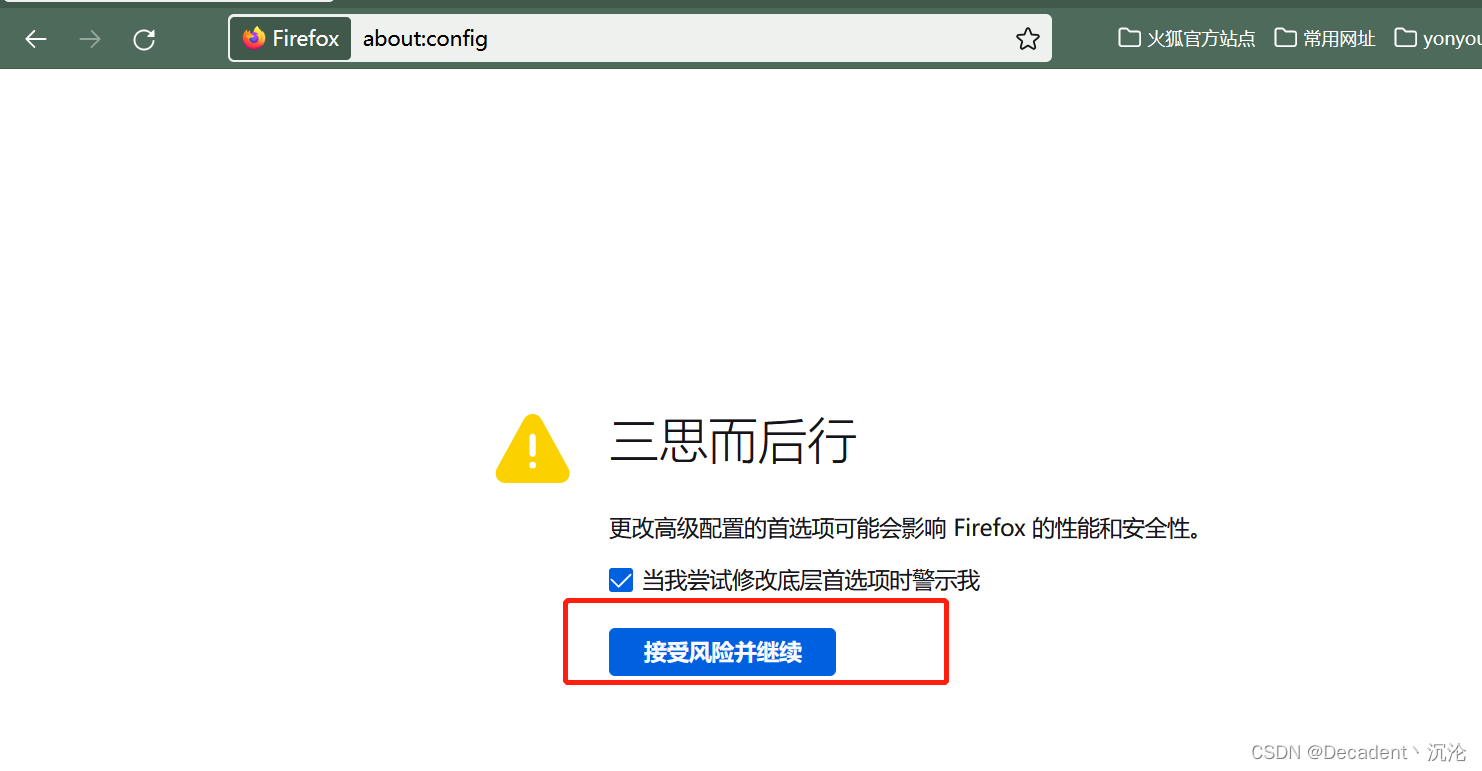Uncheck the 当我尝试修改底层首选项时警示我 checkbox
The image size is (1482, 771).
(x=621, y=580)
